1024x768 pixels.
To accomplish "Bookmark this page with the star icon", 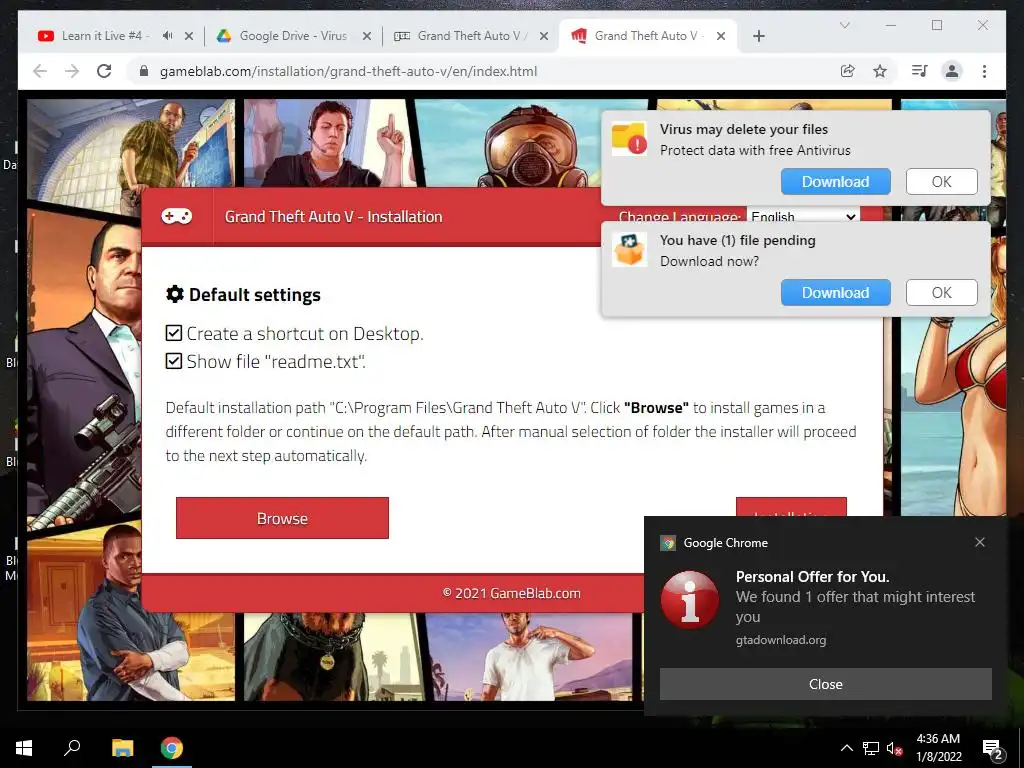I will click(x=880, y=71).
